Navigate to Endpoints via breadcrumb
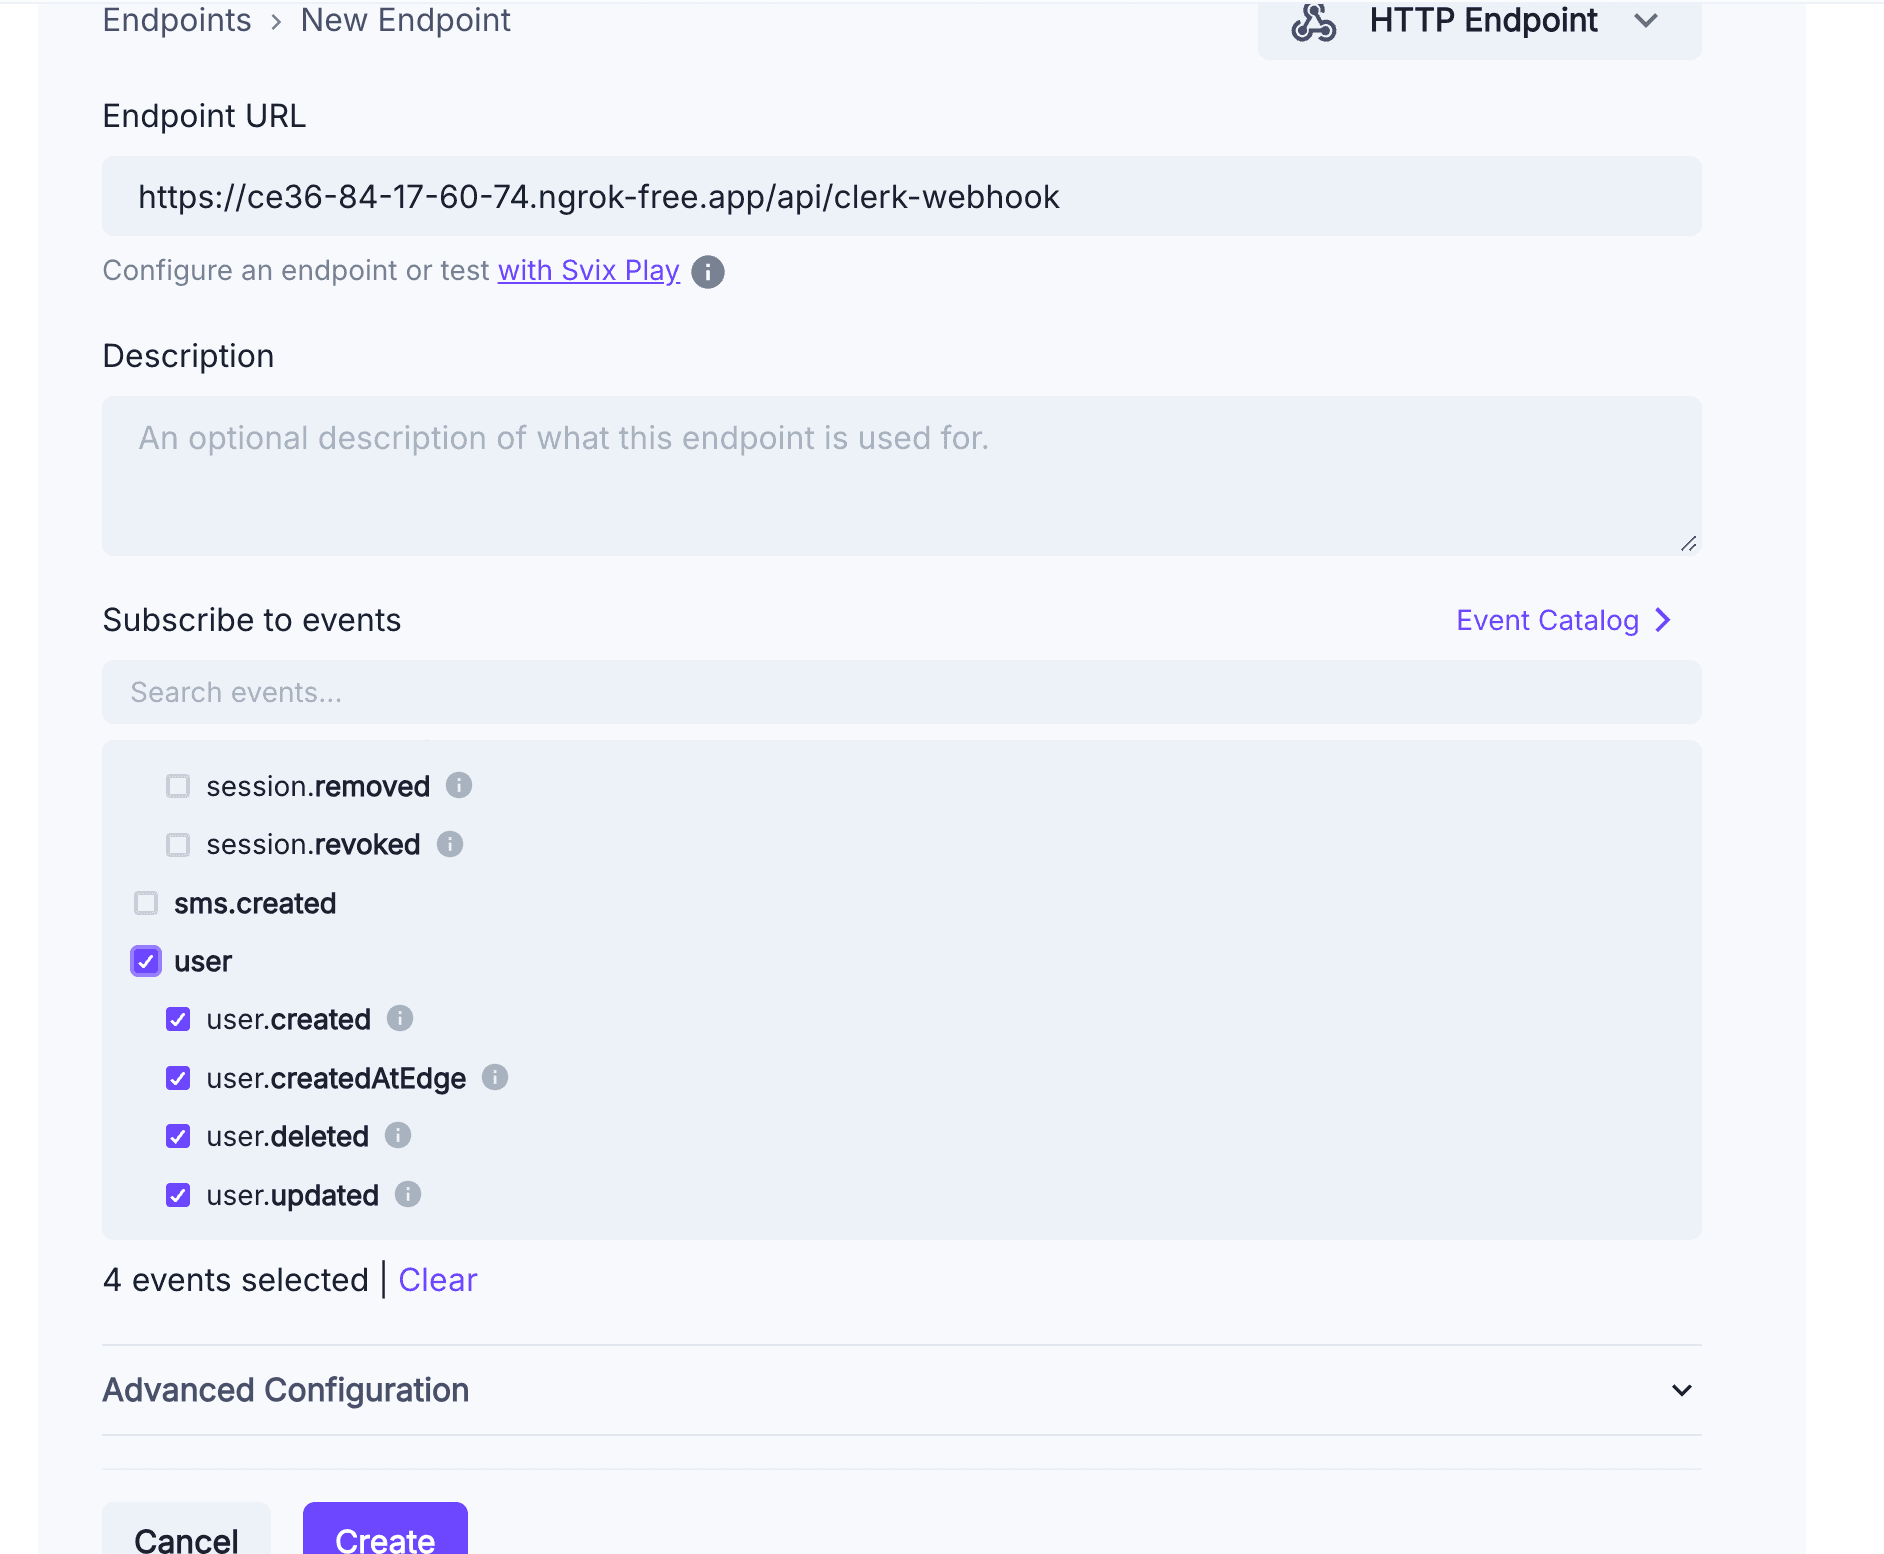 pyautogui.click(x=176, y=20)
